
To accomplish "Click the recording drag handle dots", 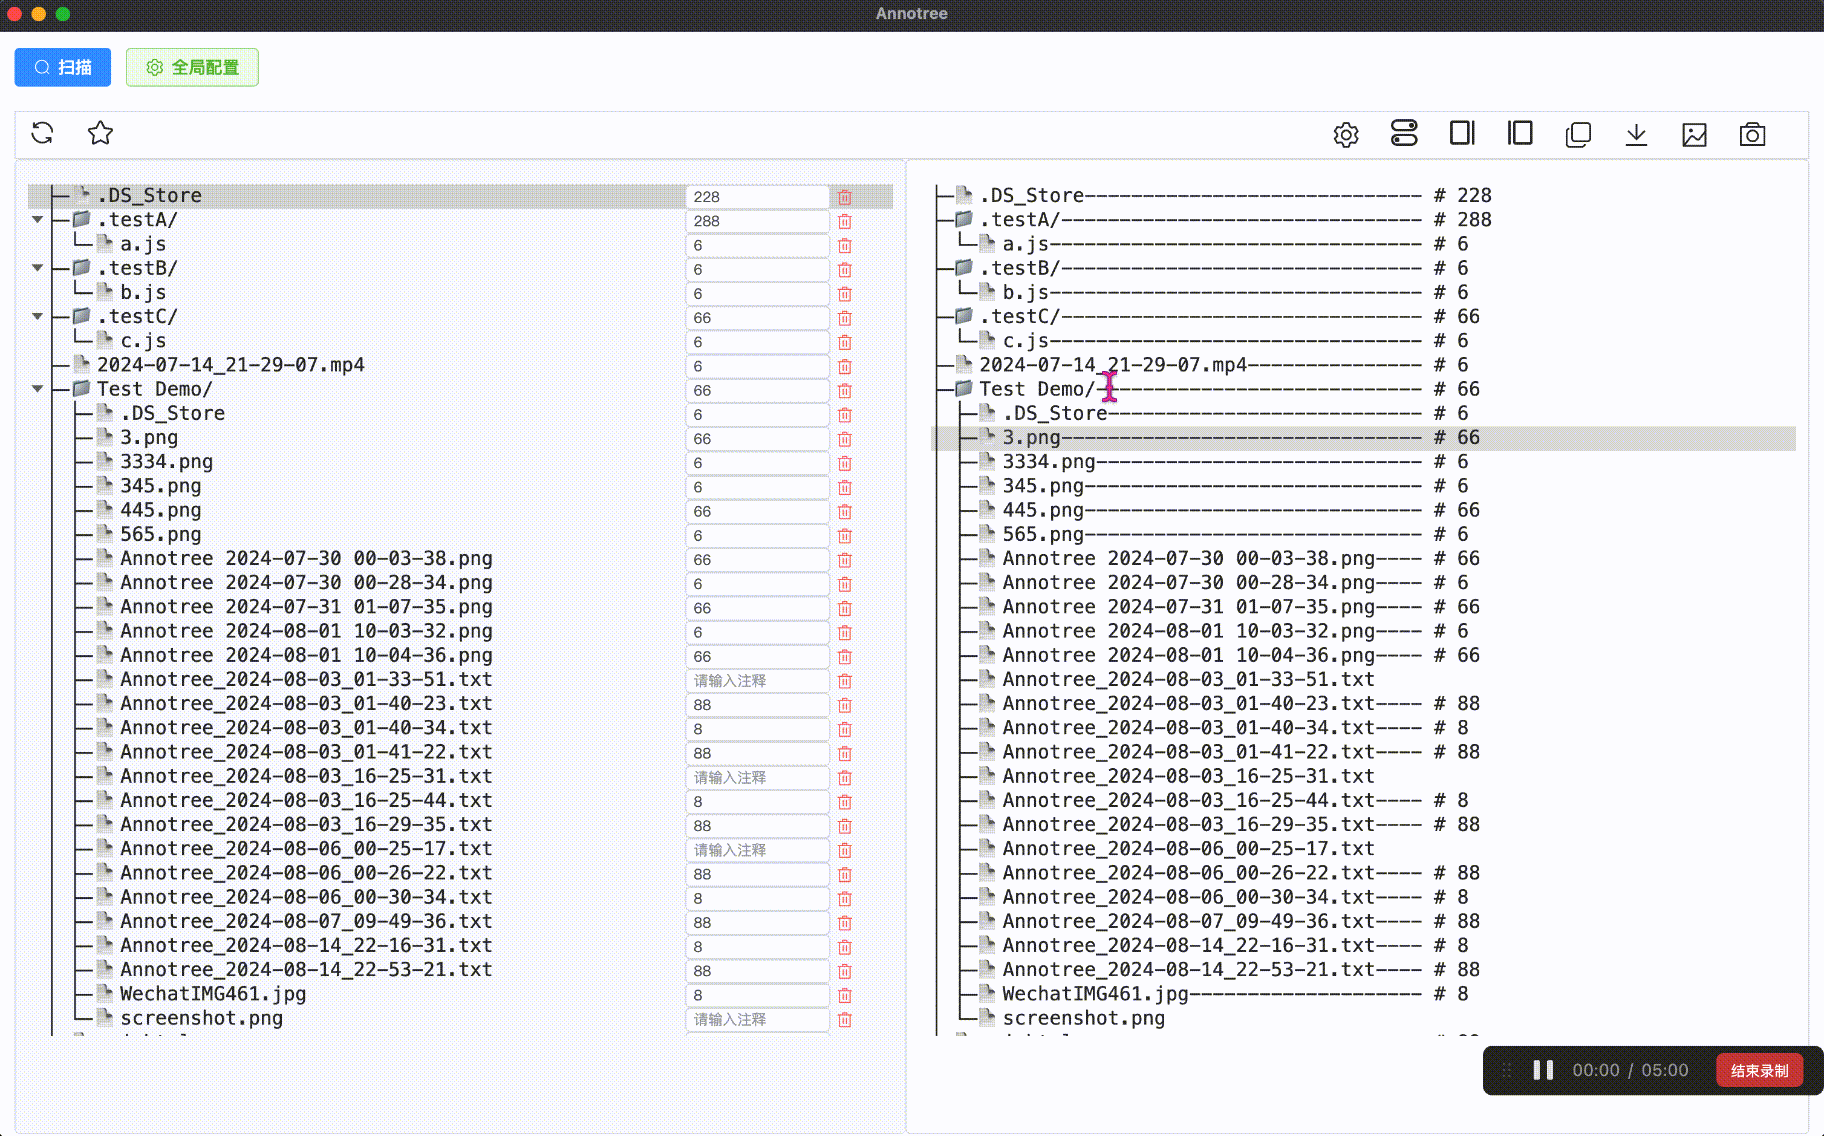I will pyautogui.click(x=1507, y=1070).
